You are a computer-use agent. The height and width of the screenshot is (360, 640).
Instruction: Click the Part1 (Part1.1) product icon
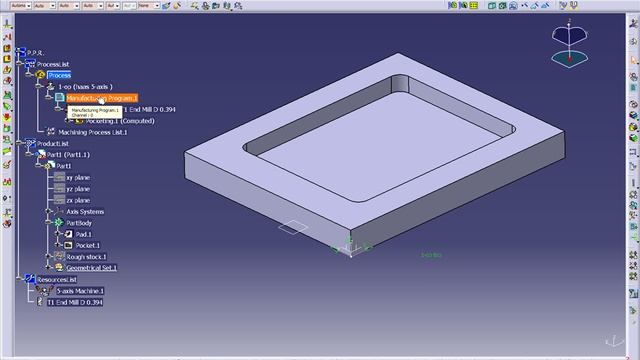coord(41,154)
